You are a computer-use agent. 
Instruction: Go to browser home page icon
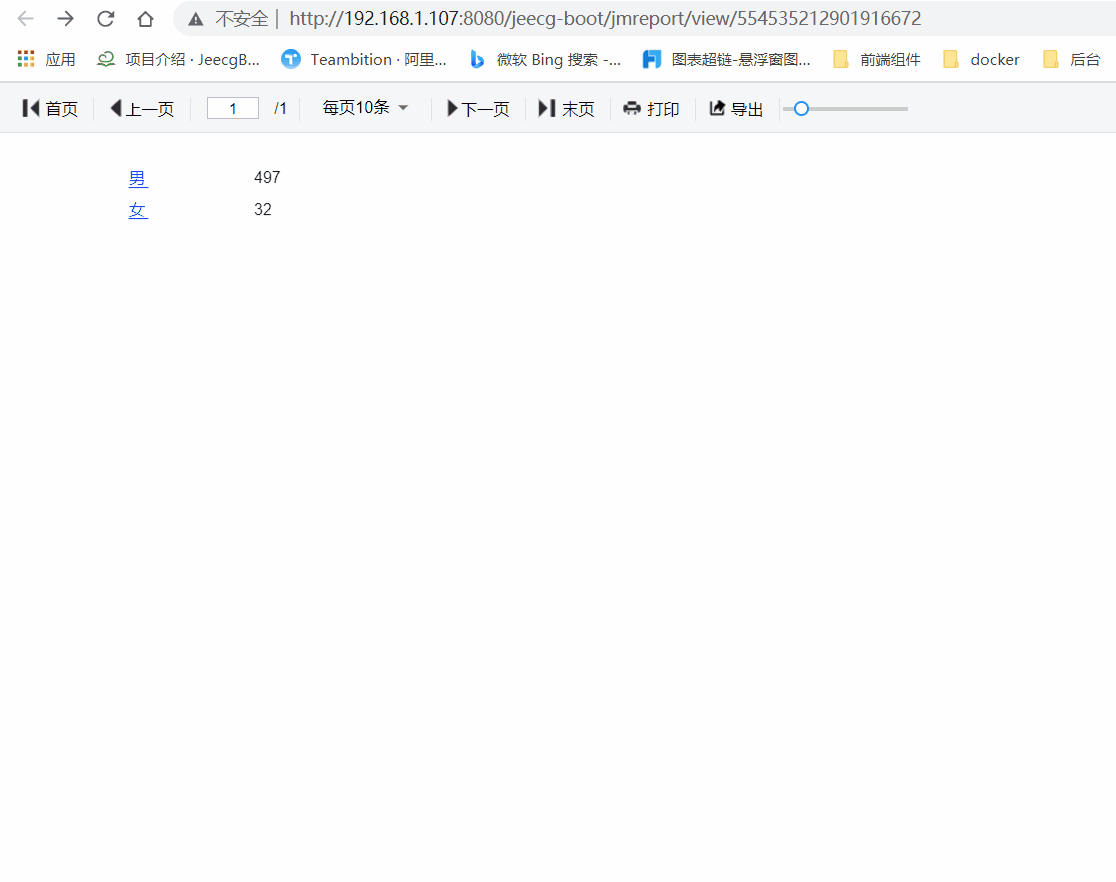coord(145,19)
